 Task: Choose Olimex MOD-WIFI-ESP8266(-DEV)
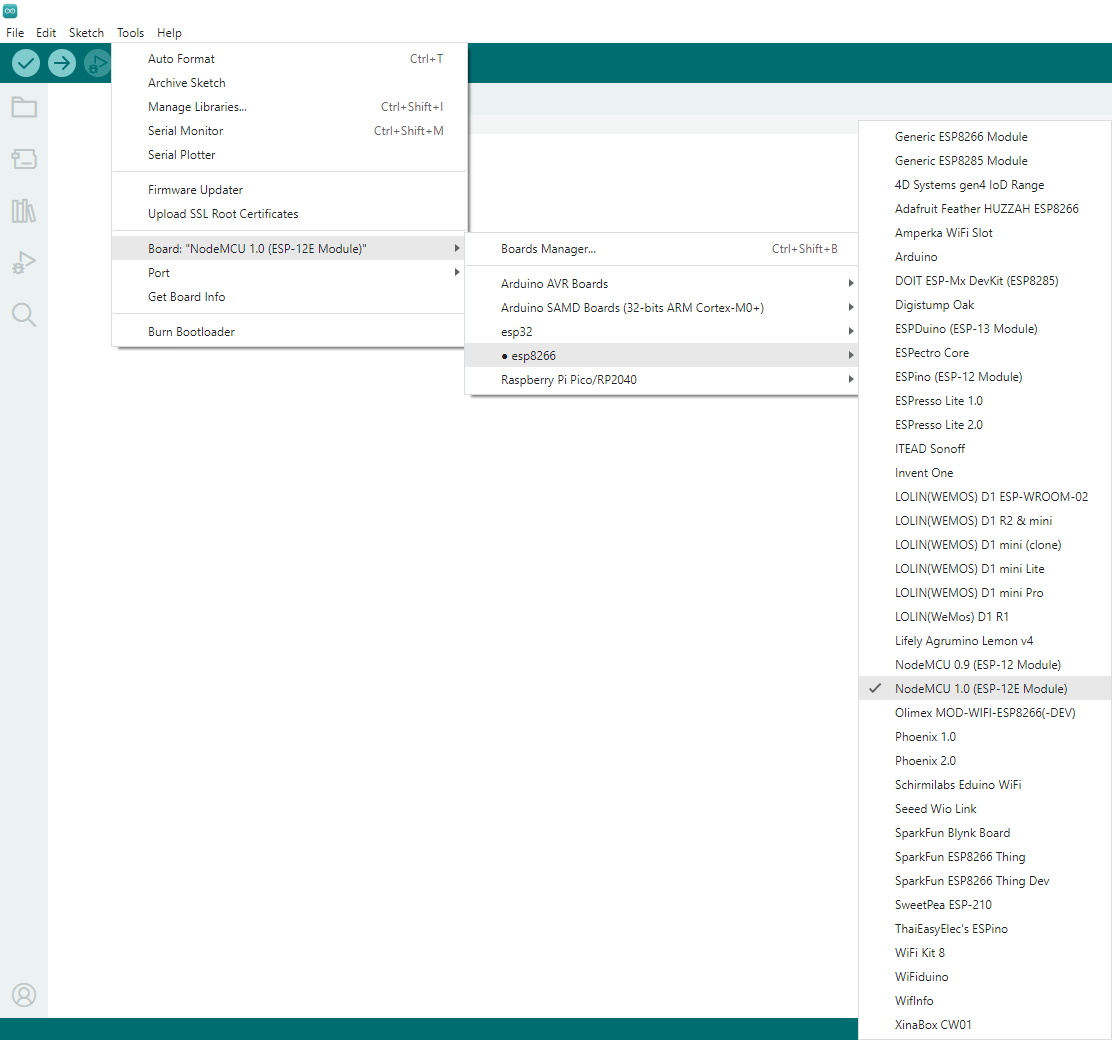pos(985,713)
